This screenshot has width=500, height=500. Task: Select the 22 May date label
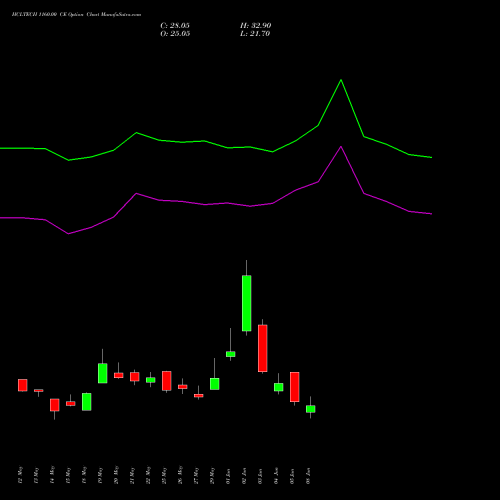coord(148,475)
